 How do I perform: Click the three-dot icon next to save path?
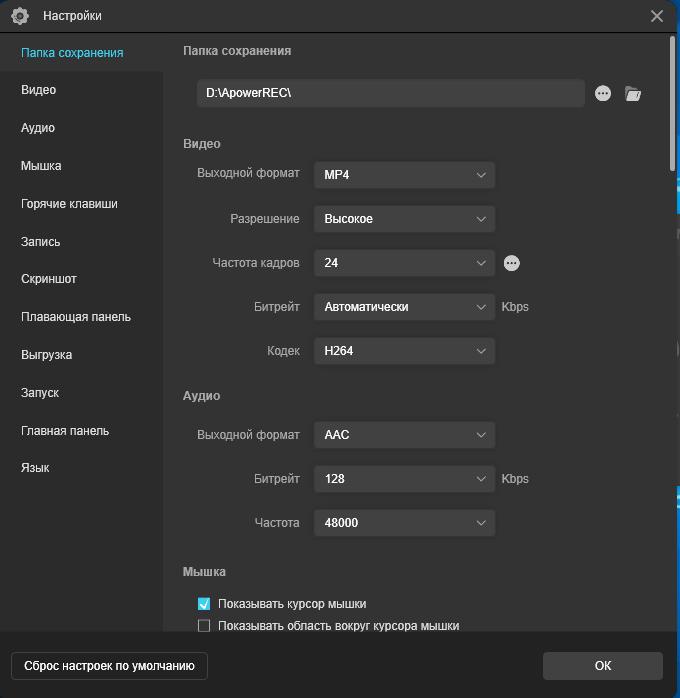(603, 93)
